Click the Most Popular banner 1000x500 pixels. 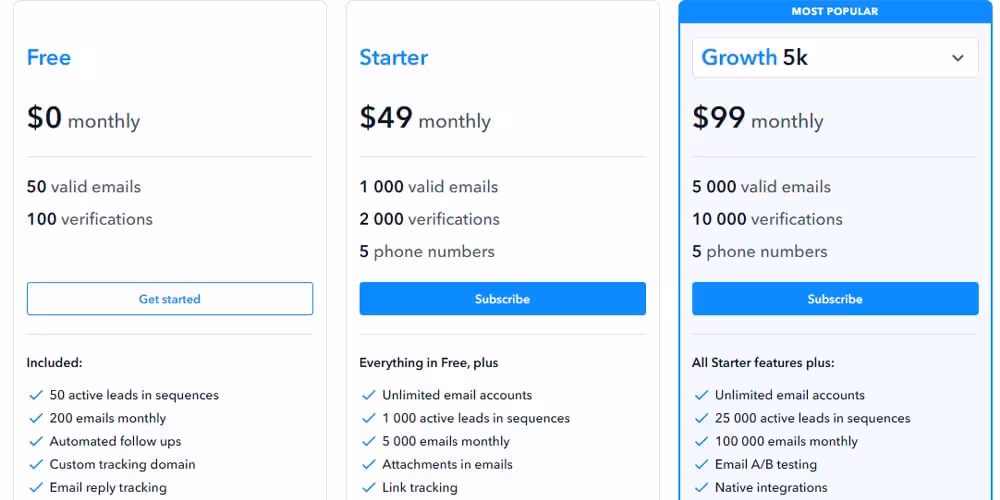pos(835,11)
